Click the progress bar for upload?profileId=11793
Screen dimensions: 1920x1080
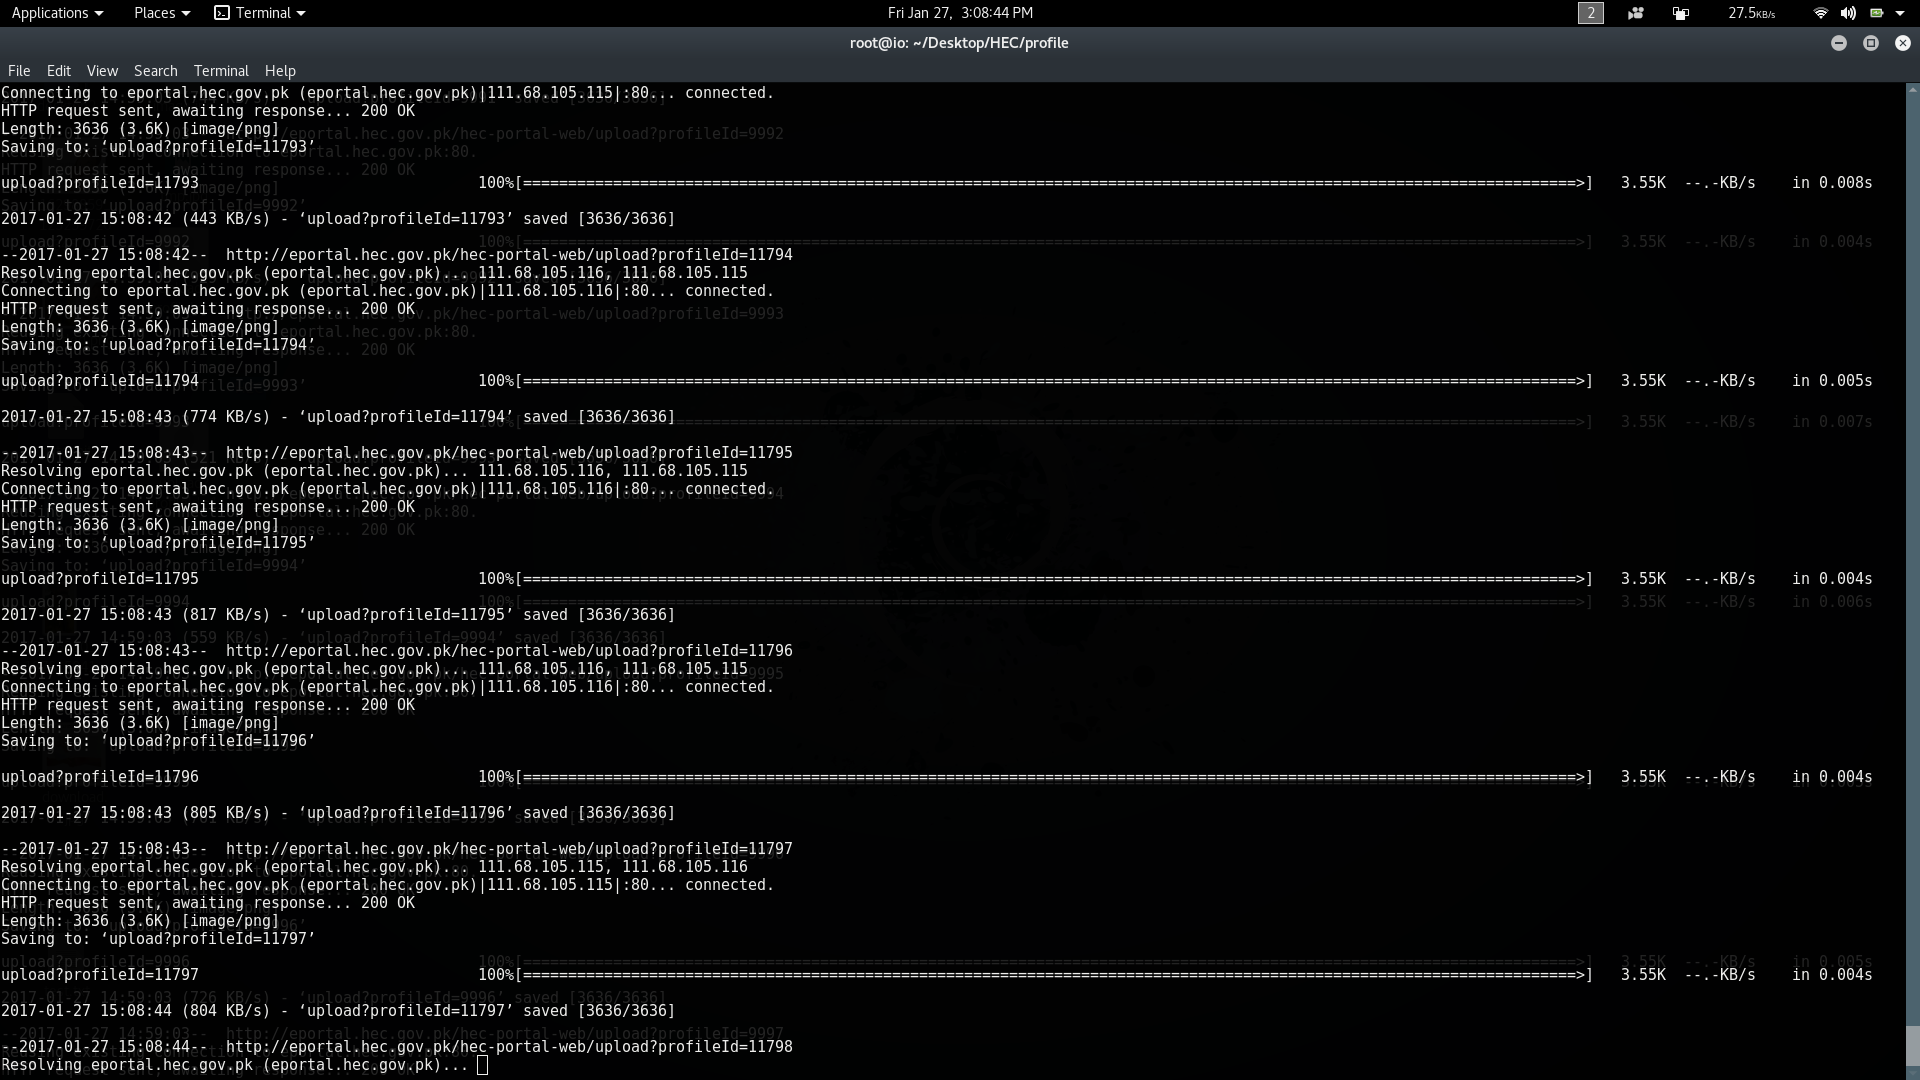(x=1054, y=183)
